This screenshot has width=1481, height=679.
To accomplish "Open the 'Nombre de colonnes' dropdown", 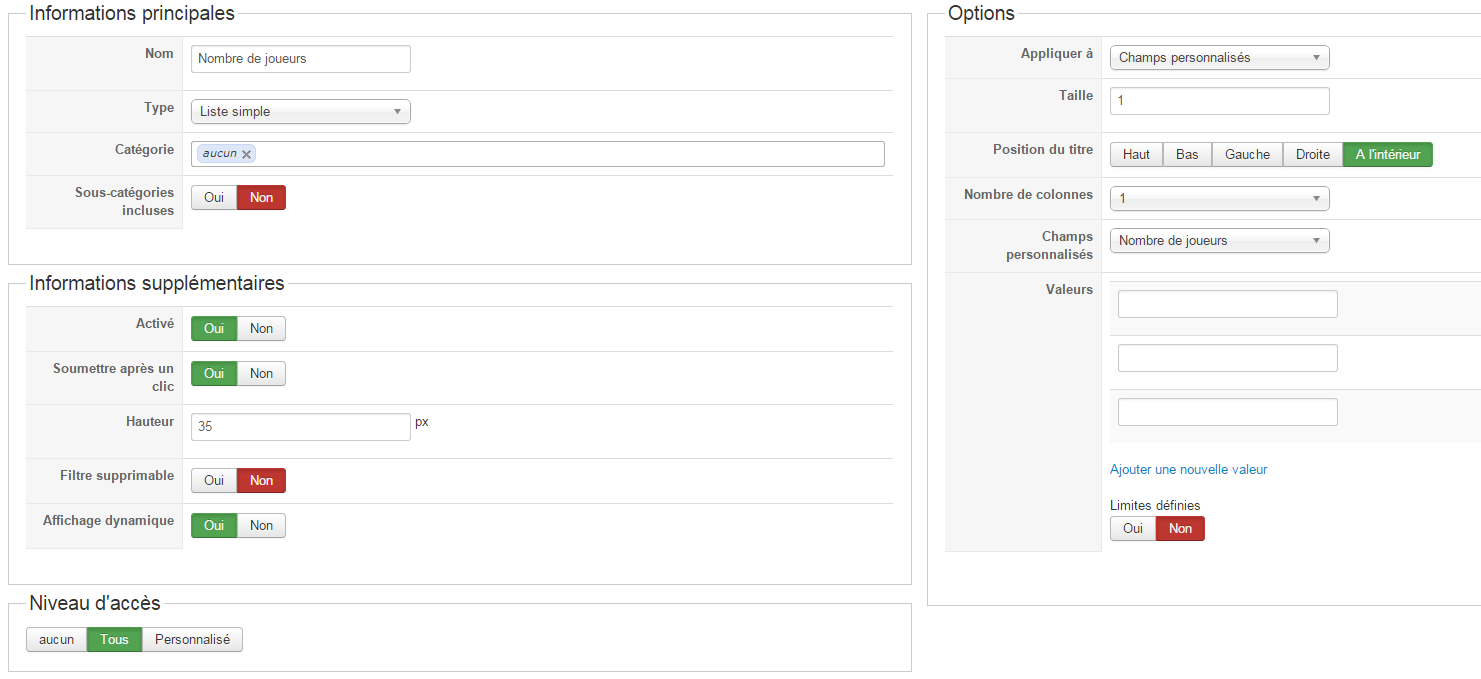I will click(1219, 199).
